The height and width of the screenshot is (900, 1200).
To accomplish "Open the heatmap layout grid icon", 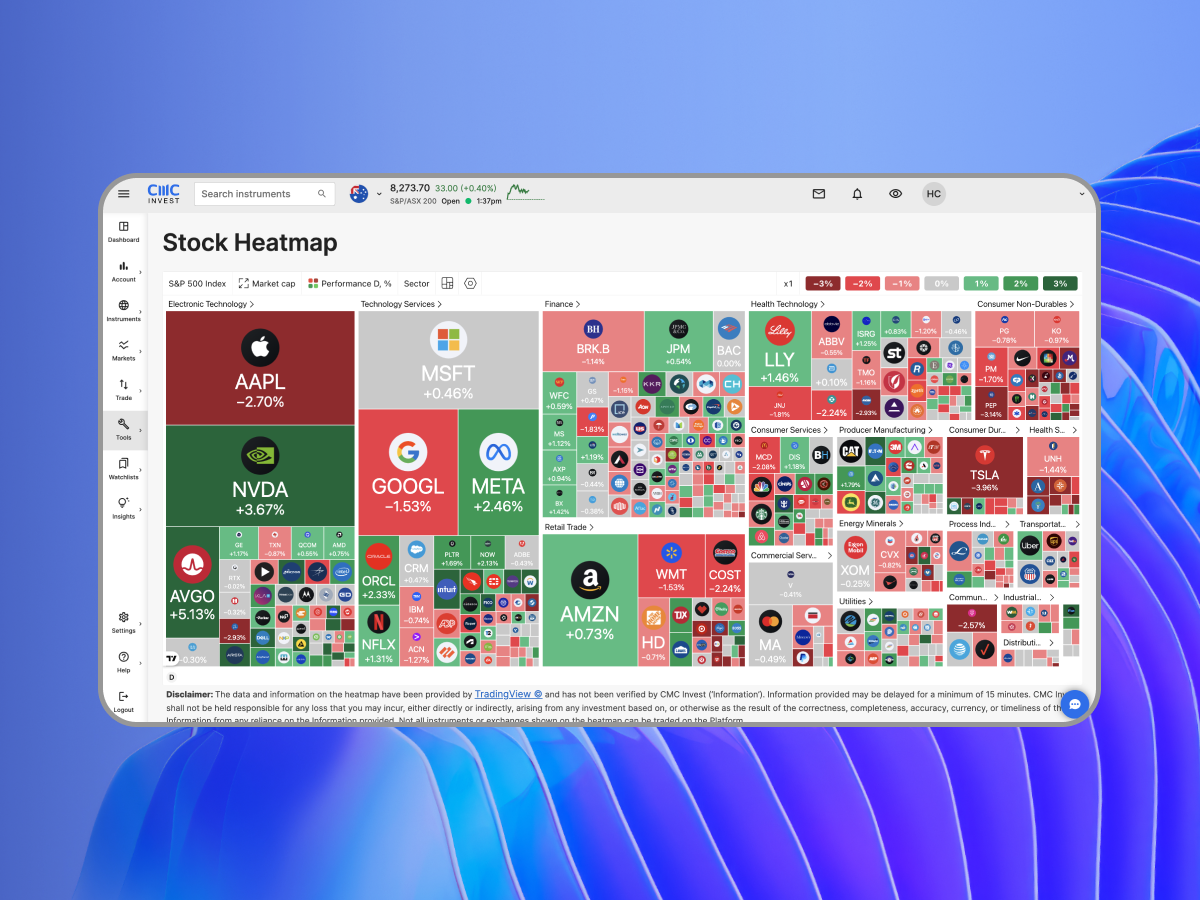I will 447,283.
